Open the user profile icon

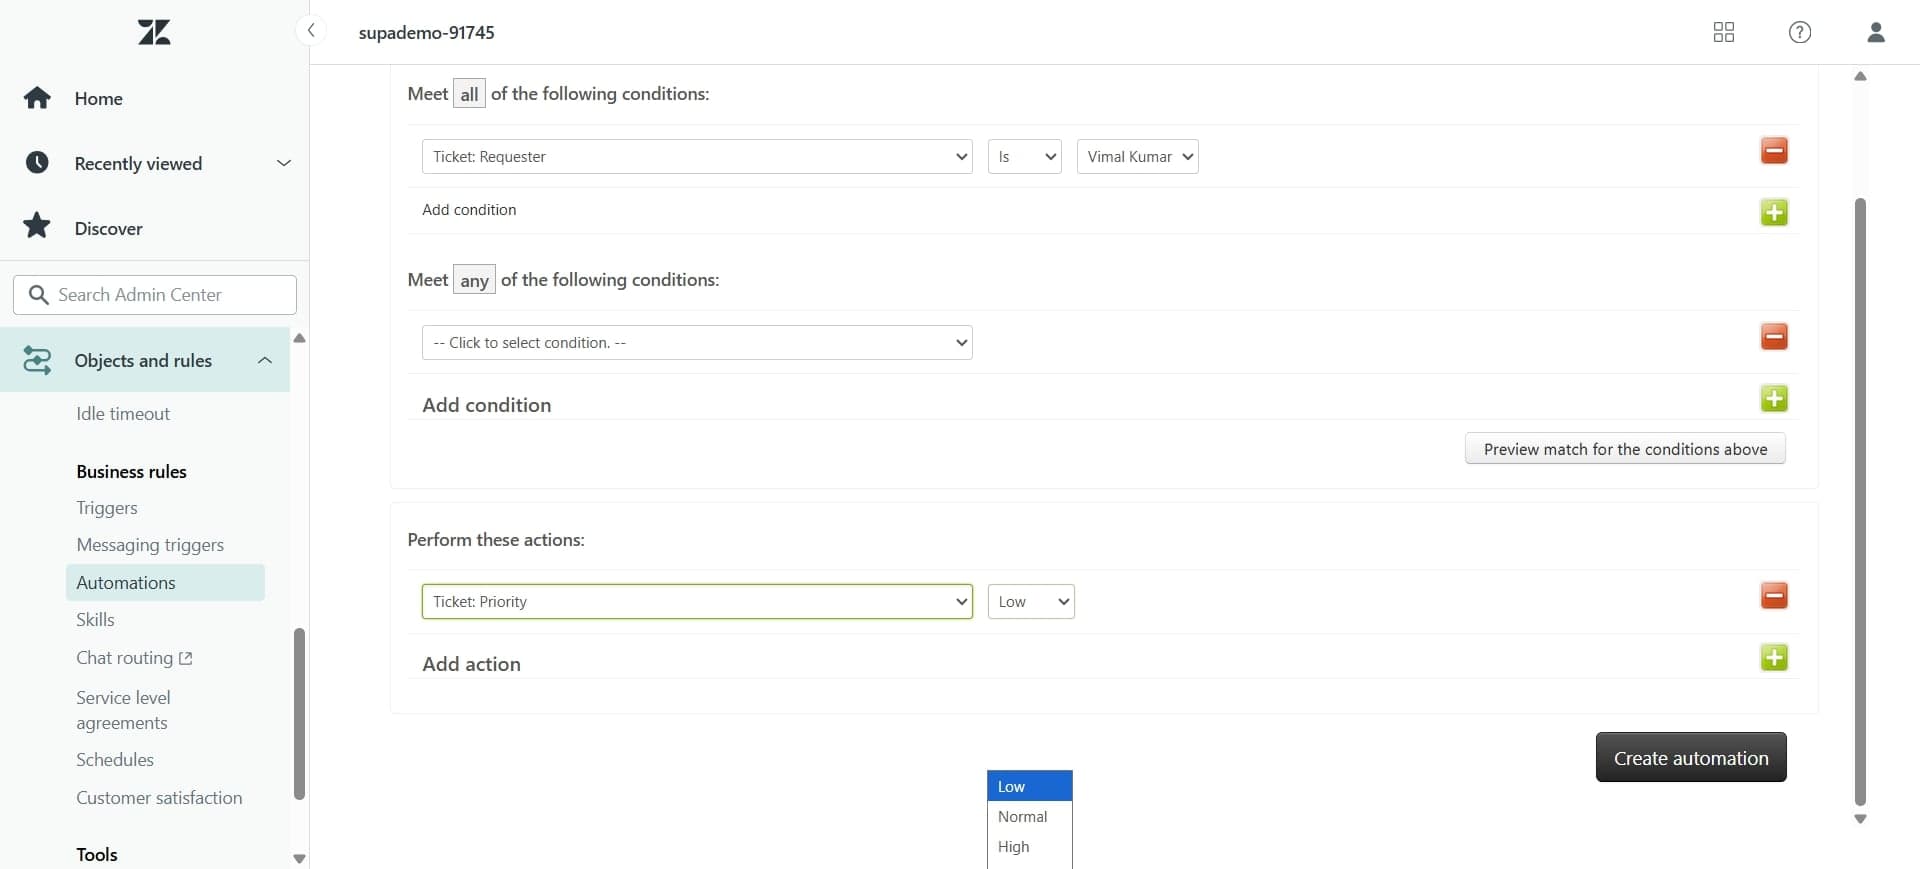pos(1876,32)
